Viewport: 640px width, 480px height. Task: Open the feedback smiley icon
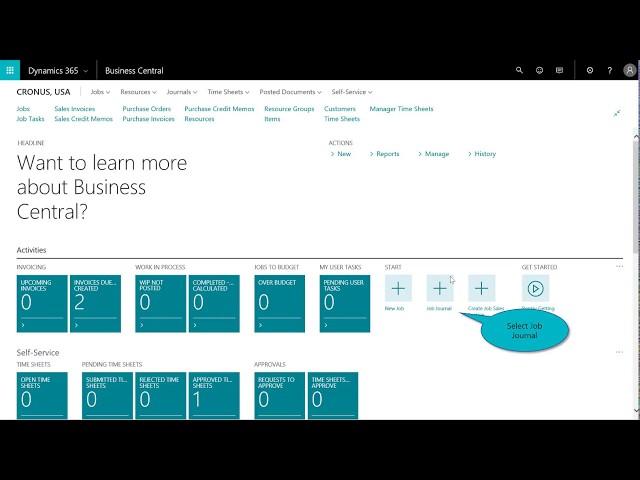(x=539, y=70)
